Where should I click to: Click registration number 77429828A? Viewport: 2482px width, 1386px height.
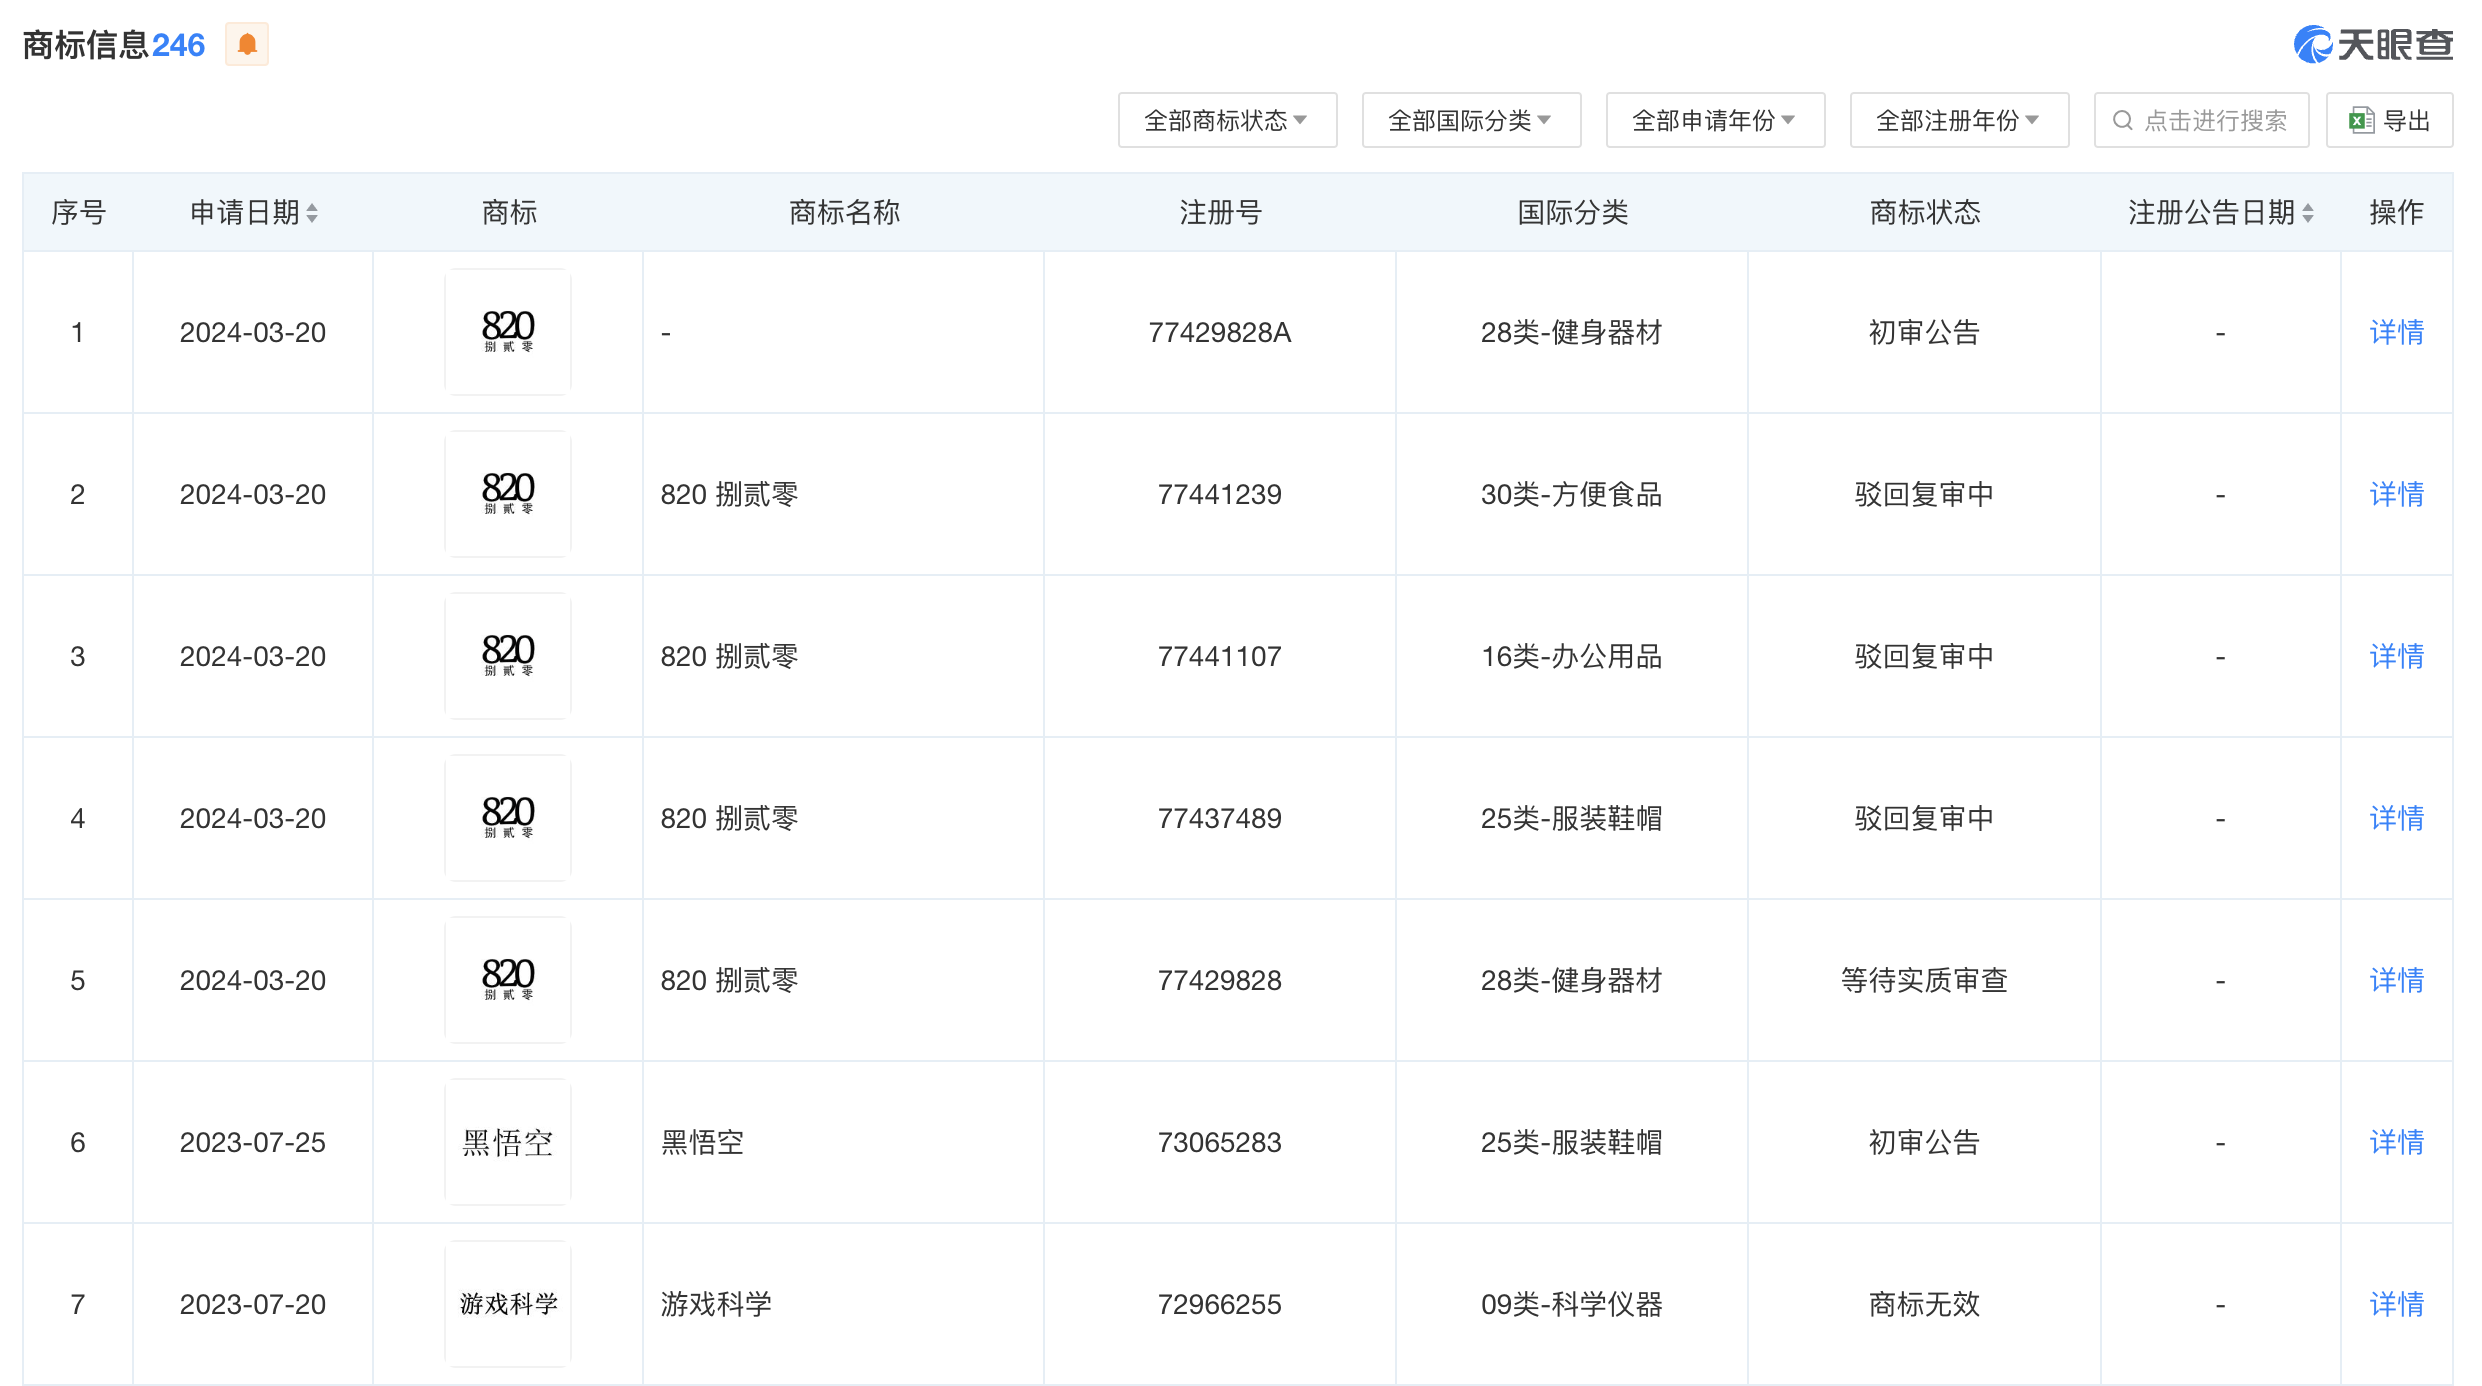1220,333
